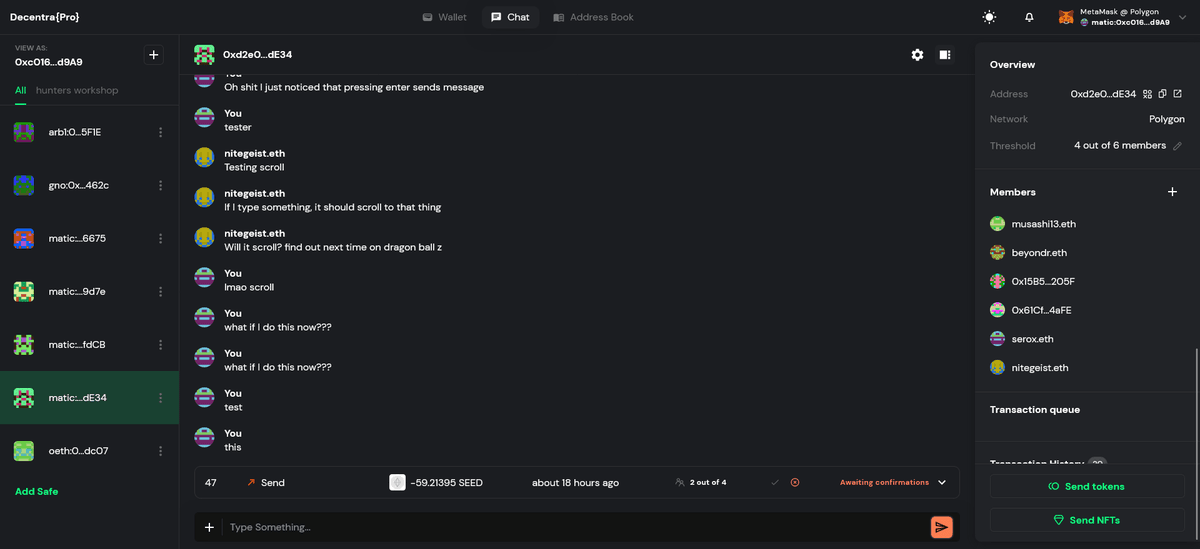Image resolution: width=1200 pixels, height=549 pixels.
Task: Add an attachment with the plus beside the message box
Action: (x=209, y=527)
